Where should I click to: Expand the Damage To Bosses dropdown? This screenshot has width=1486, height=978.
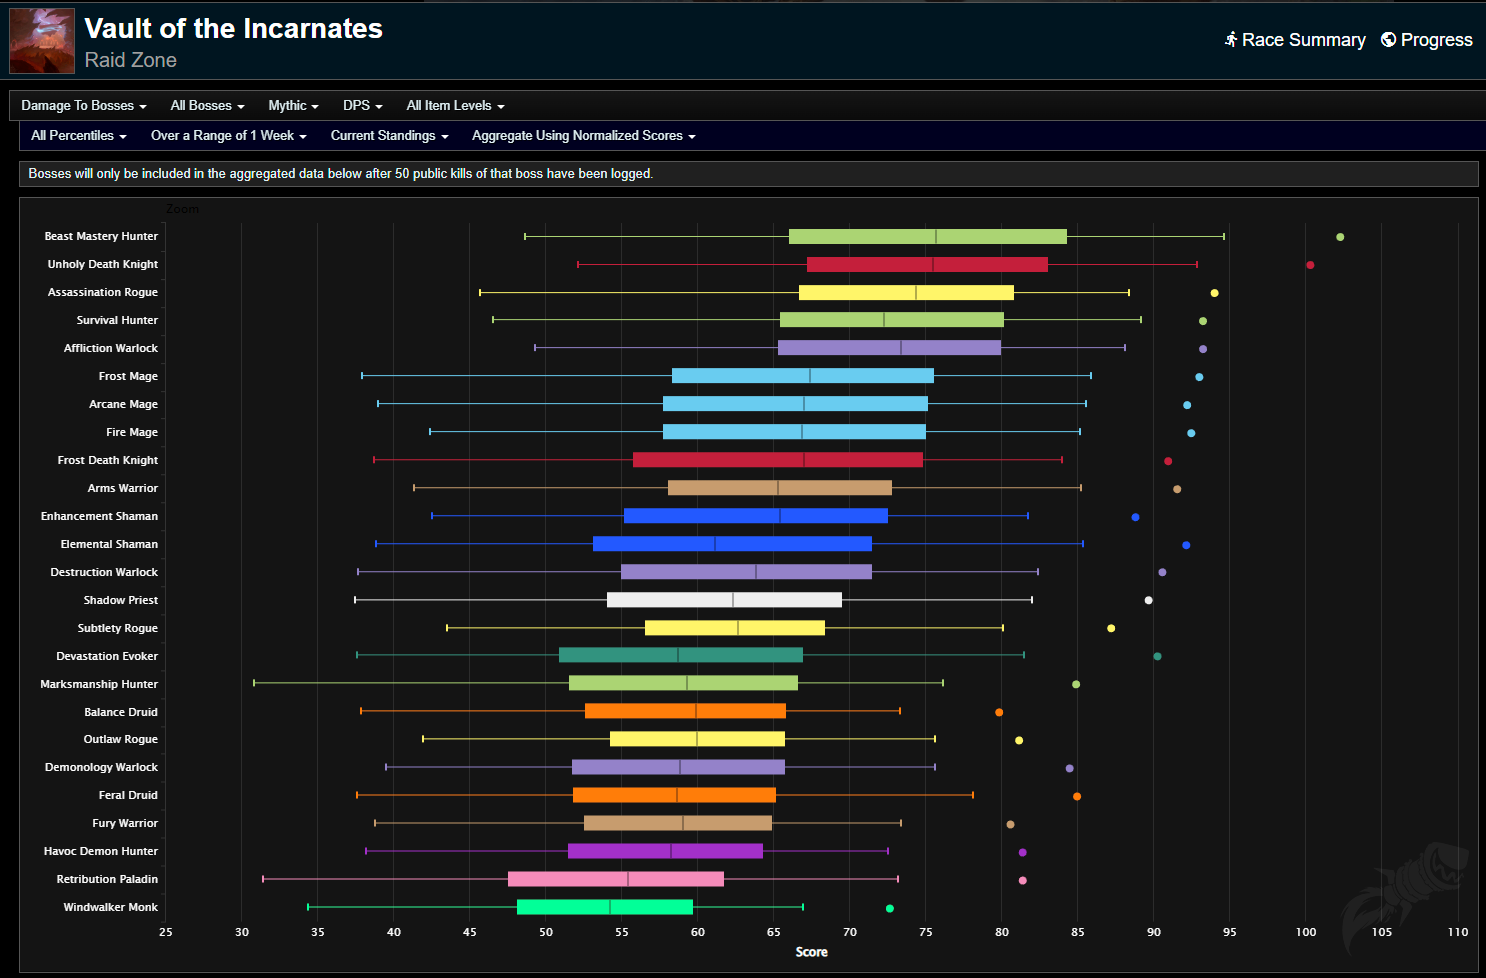point(84,106)
